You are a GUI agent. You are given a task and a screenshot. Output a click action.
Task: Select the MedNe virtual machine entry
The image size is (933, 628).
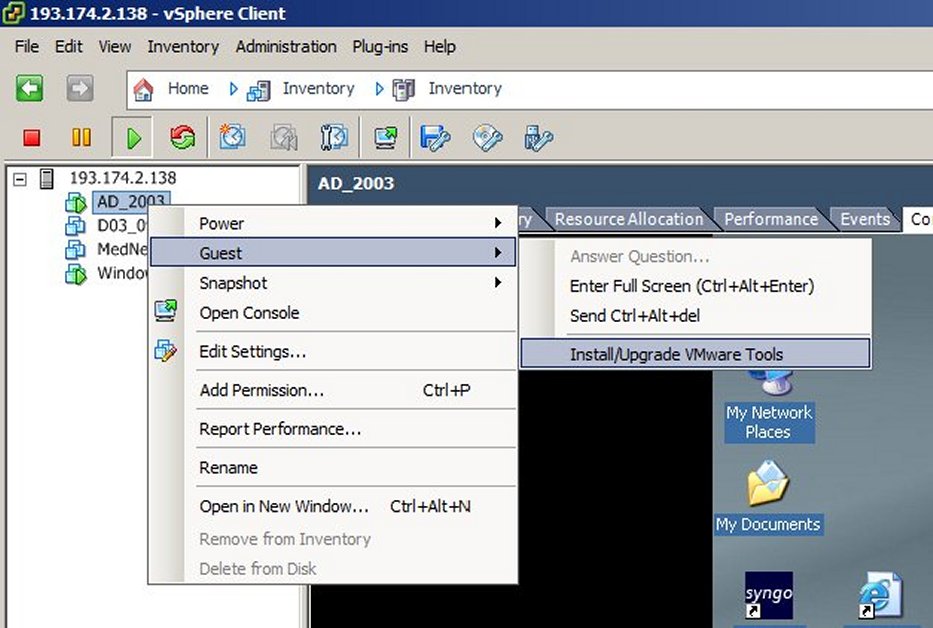(122, 249)
